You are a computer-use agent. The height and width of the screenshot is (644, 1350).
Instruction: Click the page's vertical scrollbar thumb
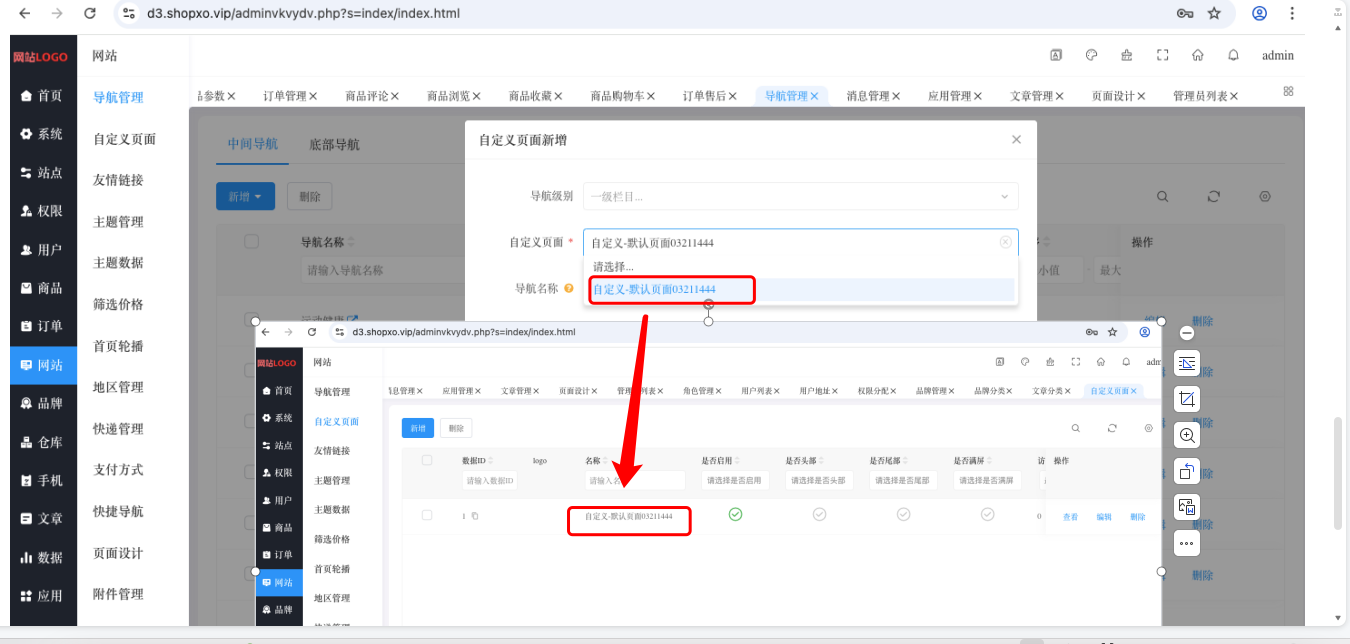click(x=1339, y=471)
